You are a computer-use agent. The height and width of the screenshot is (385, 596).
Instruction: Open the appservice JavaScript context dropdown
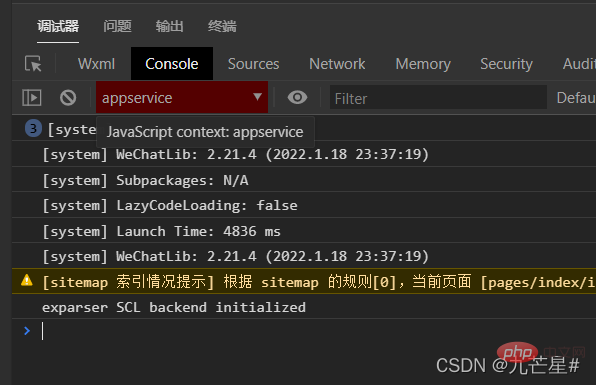click(x=182, y=97)
